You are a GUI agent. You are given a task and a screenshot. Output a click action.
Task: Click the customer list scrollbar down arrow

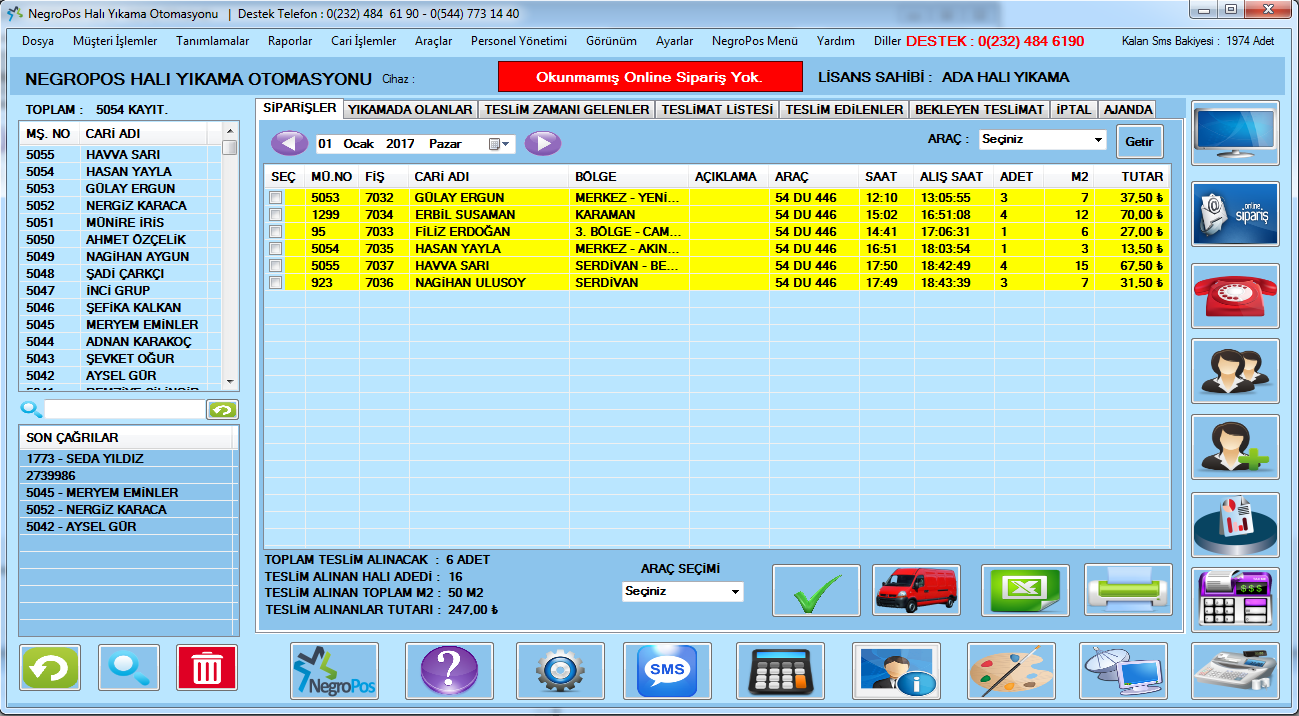pos(230,383)
